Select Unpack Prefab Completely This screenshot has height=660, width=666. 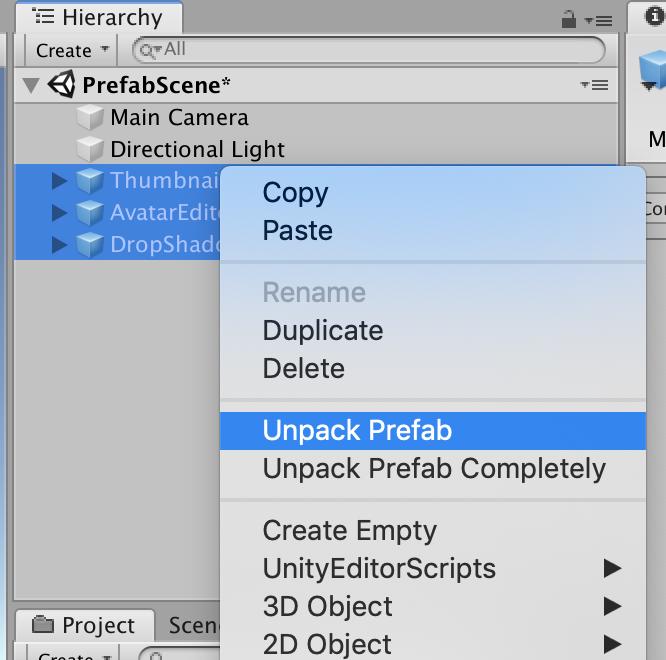click(x=433, y=469)
